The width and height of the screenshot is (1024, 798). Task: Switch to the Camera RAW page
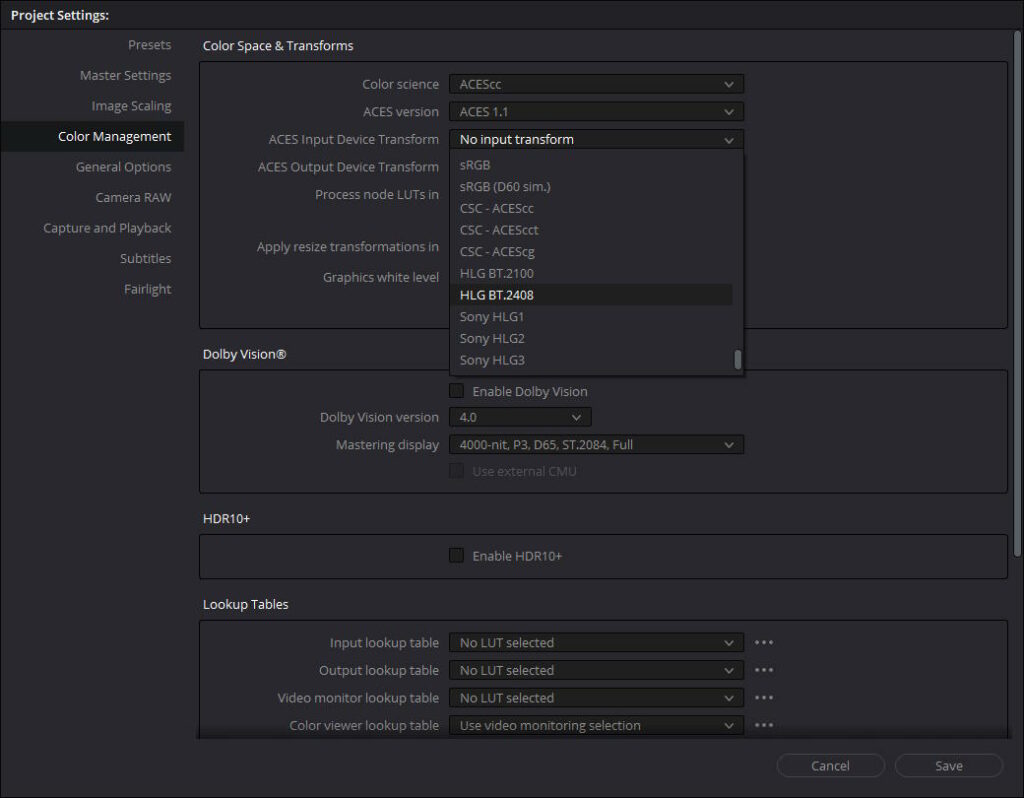[135, 197]
